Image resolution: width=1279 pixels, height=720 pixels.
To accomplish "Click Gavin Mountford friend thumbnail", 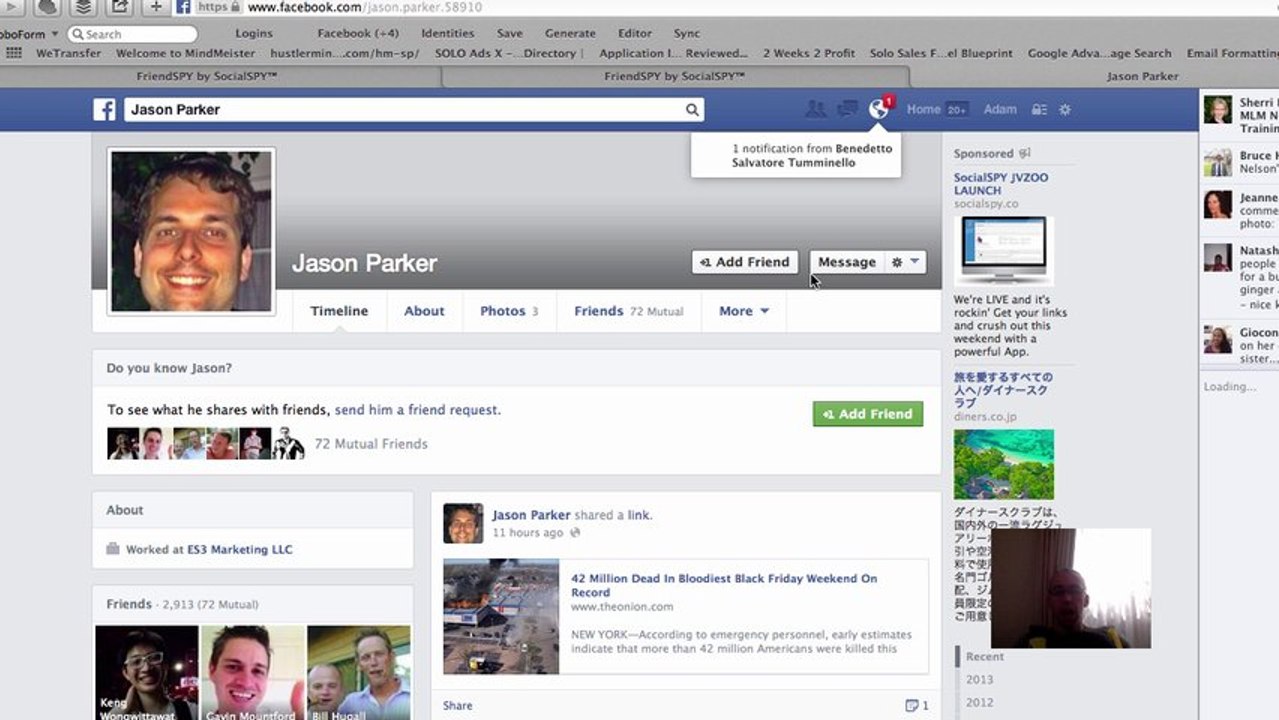I will point(253,673).
